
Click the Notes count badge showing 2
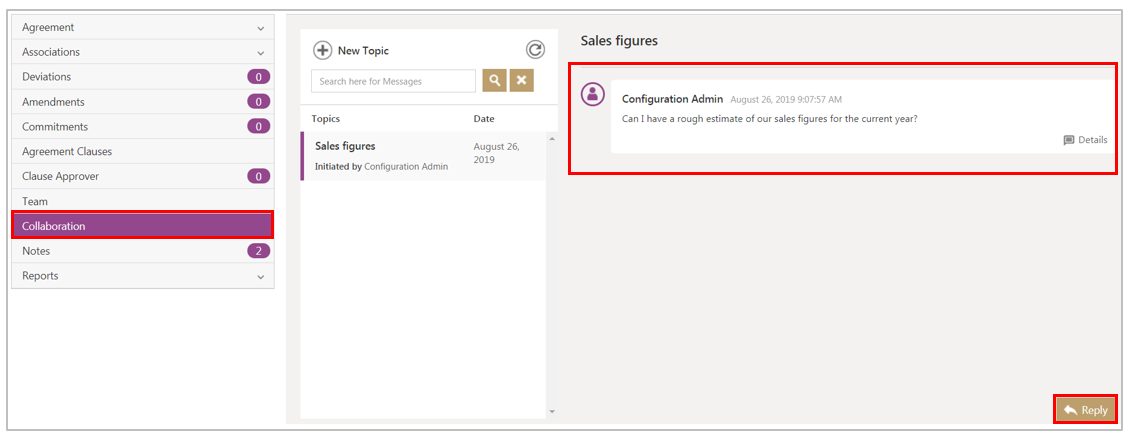pyautogui.click(x=258, y=251)
